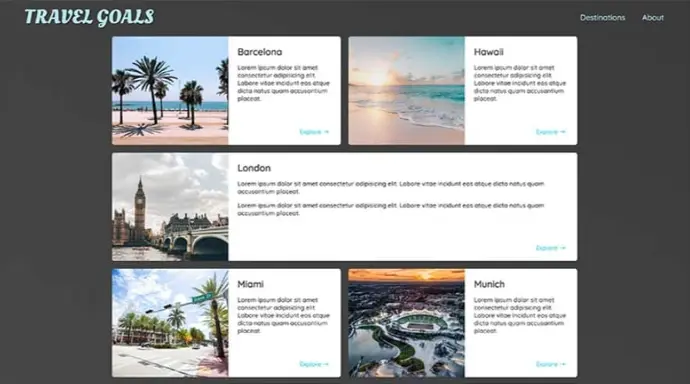Click the Miami card heading

point(250,284)
